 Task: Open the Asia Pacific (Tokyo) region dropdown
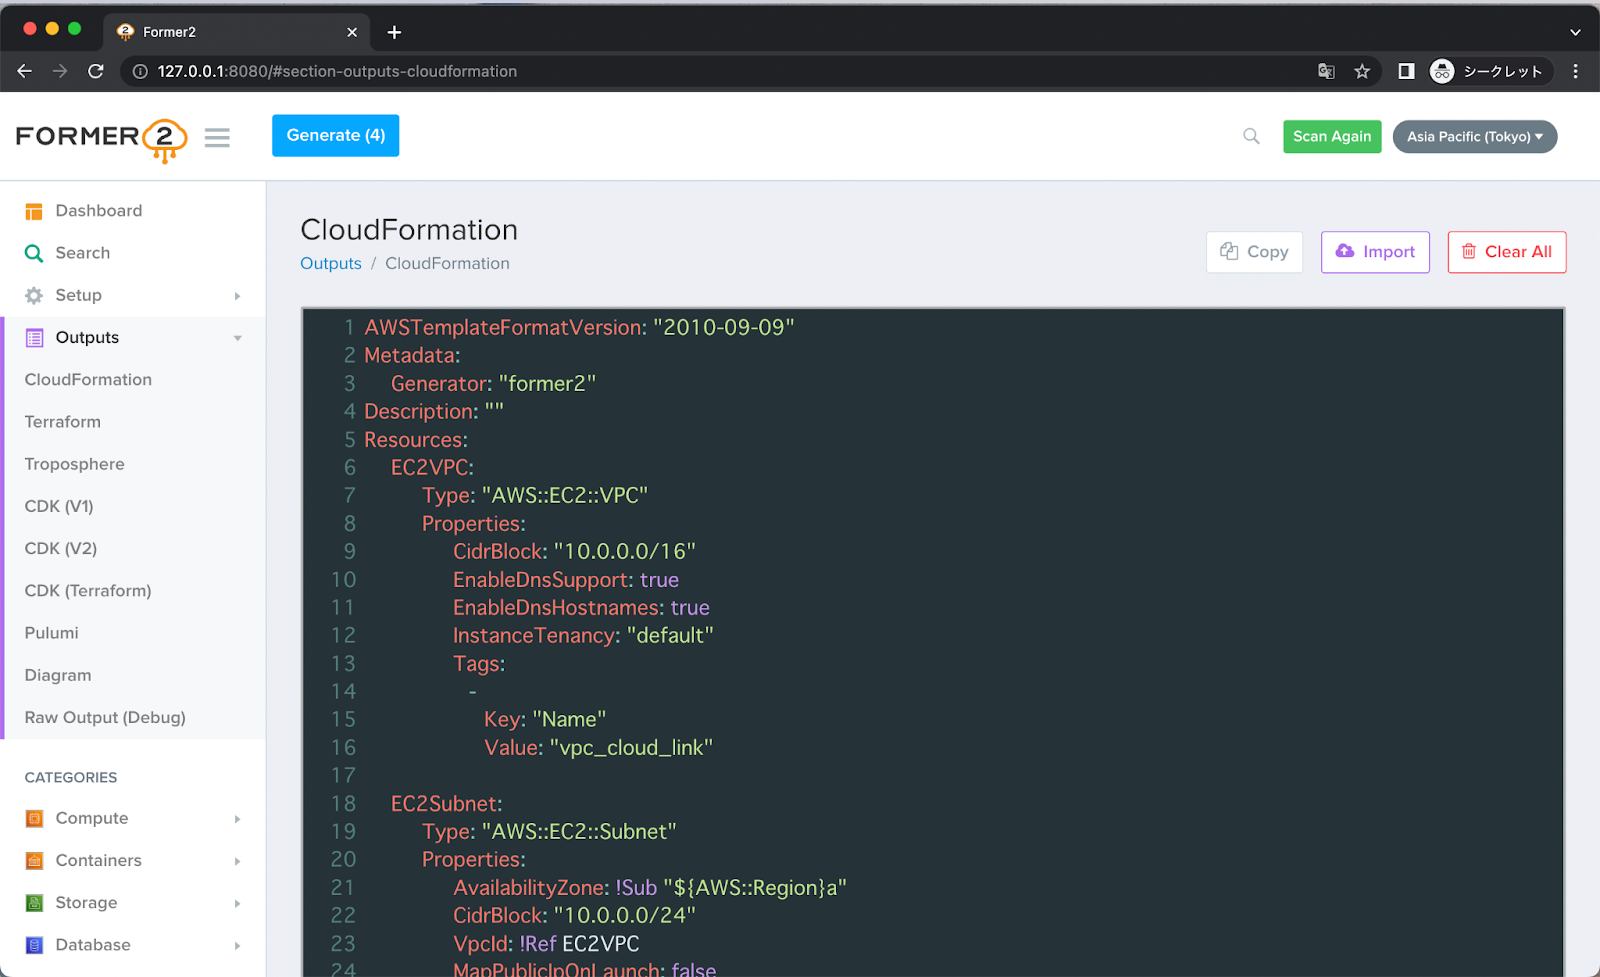coord(1474,136)
